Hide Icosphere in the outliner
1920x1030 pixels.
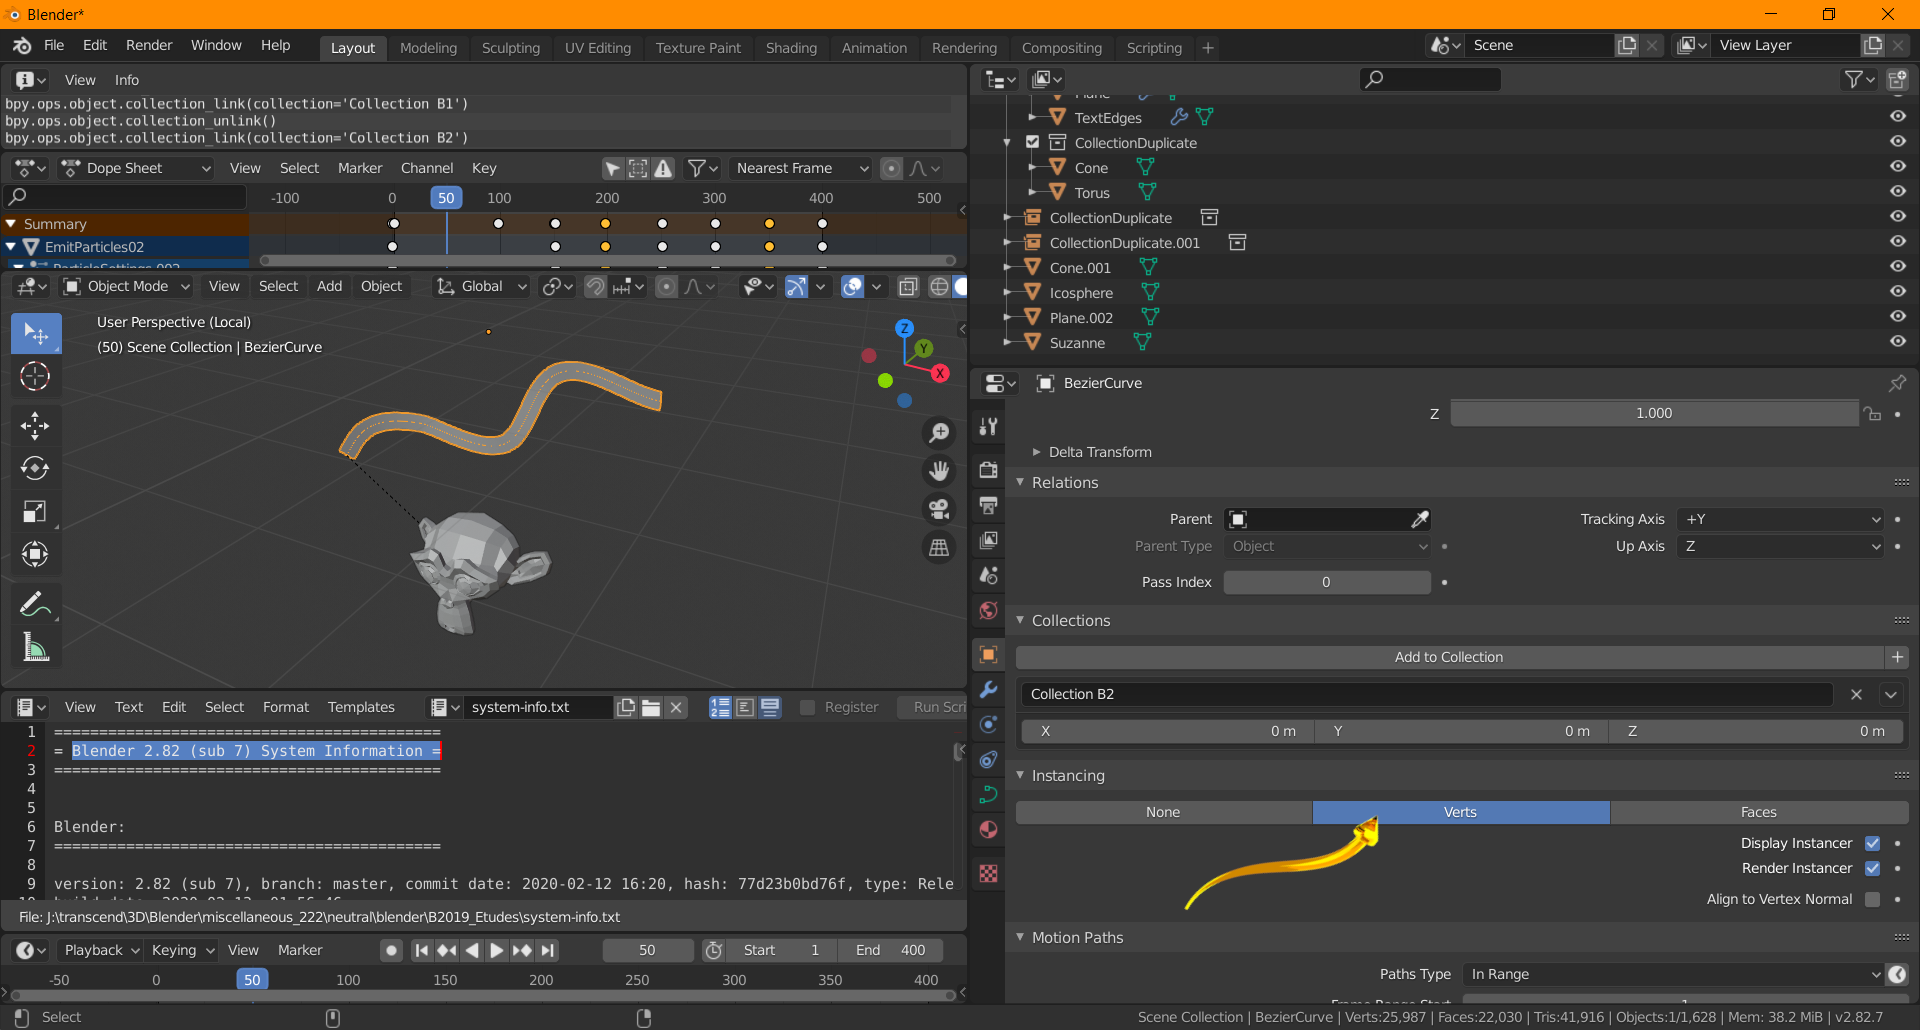point(1897,291)
